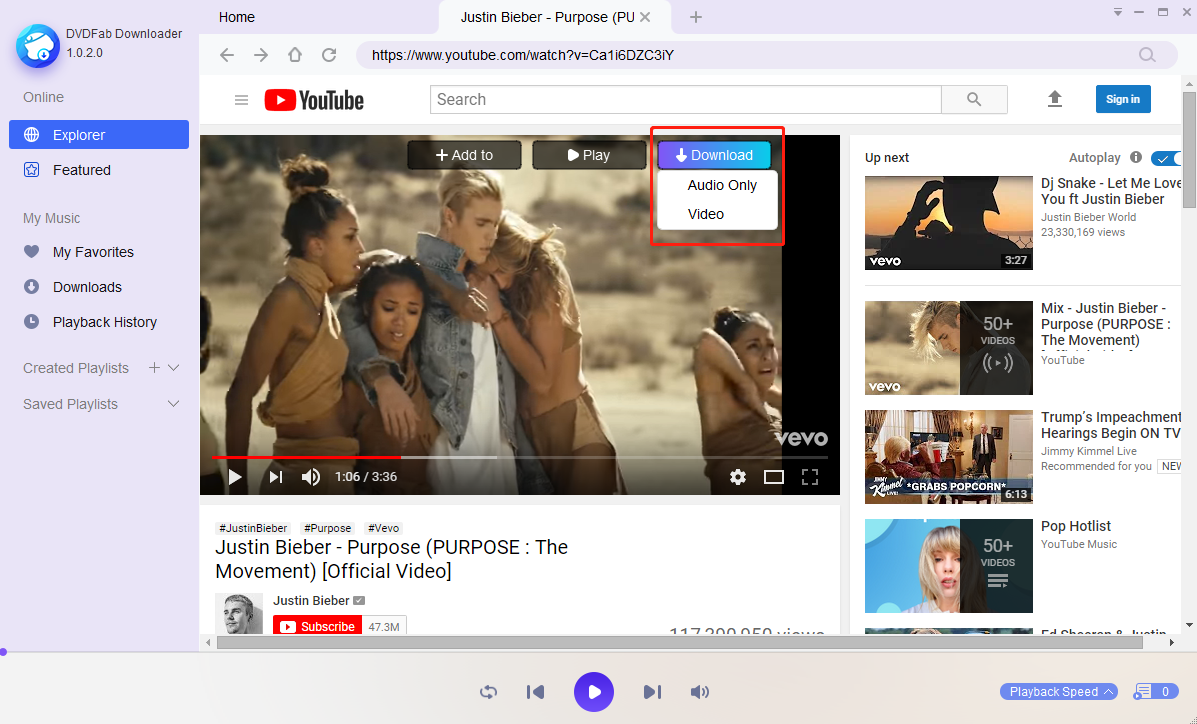Toggle theater mode in video player
This screenshot has height=724, width=1197.
point(774,477)
